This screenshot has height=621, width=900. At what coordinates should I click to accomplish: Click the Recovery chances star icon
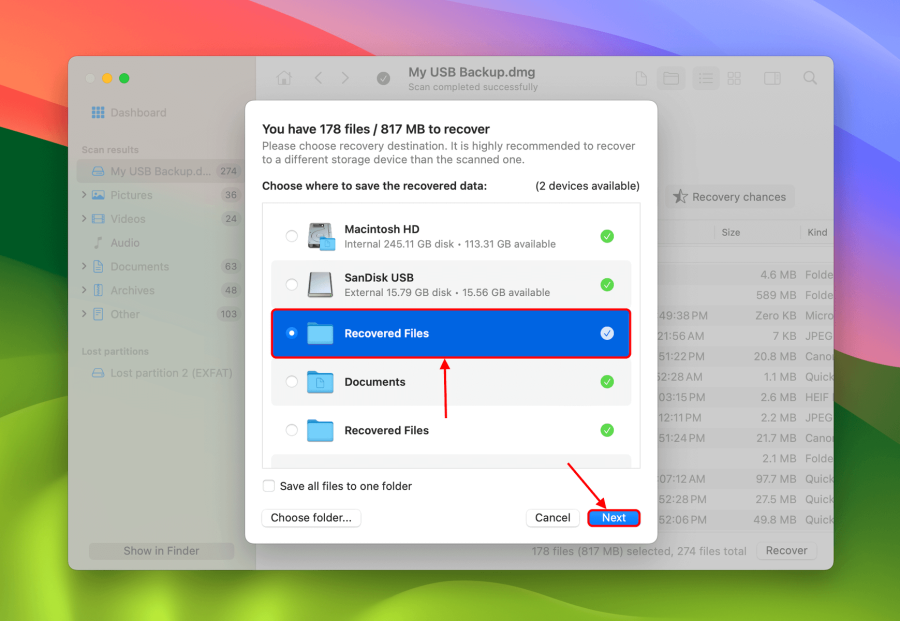tap(682, 197)
